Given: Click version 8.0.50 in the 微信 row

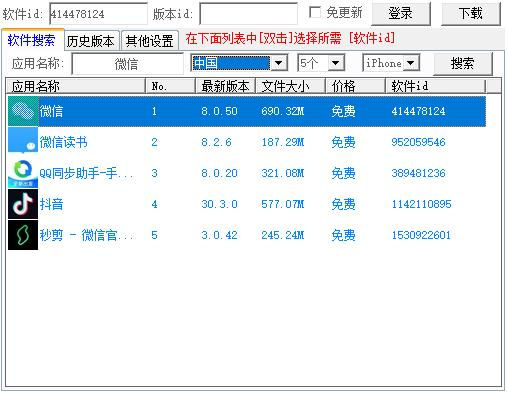Looking at the screenshot, I should click(219, 111).
